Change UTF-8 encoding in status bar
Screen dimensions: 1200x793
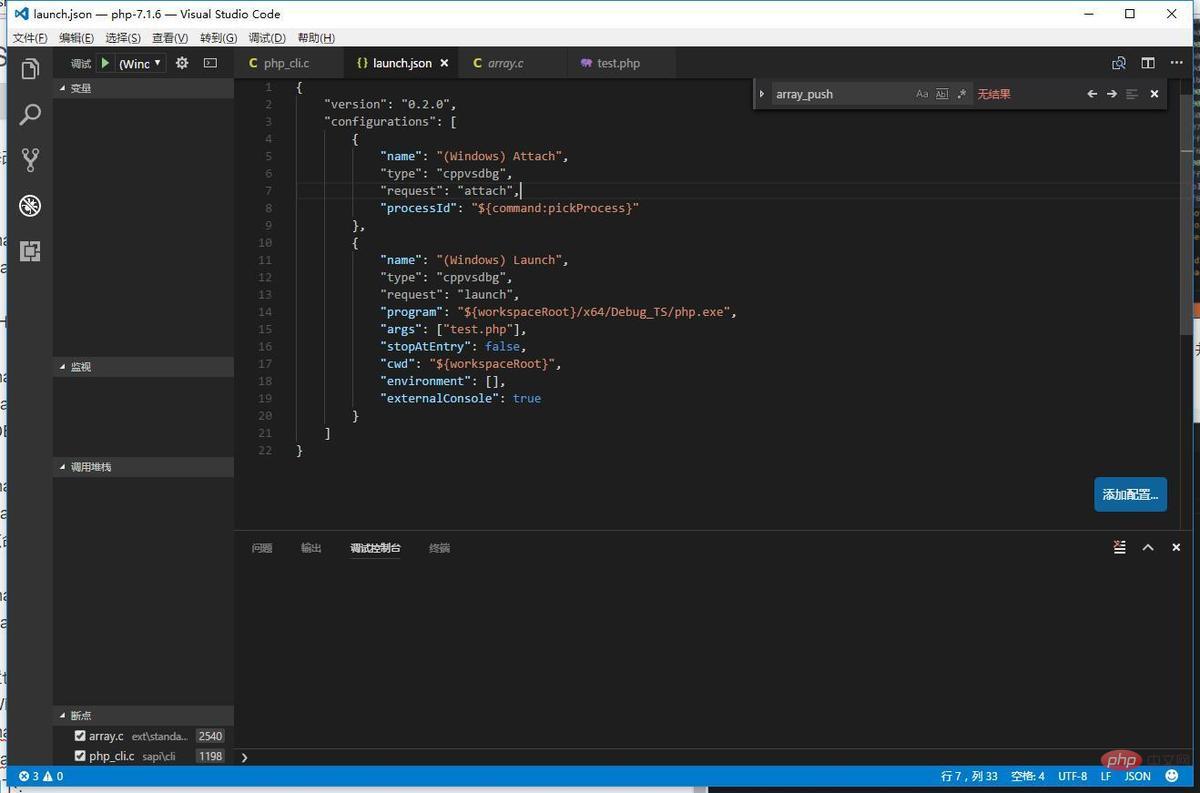coord(1072,776)
